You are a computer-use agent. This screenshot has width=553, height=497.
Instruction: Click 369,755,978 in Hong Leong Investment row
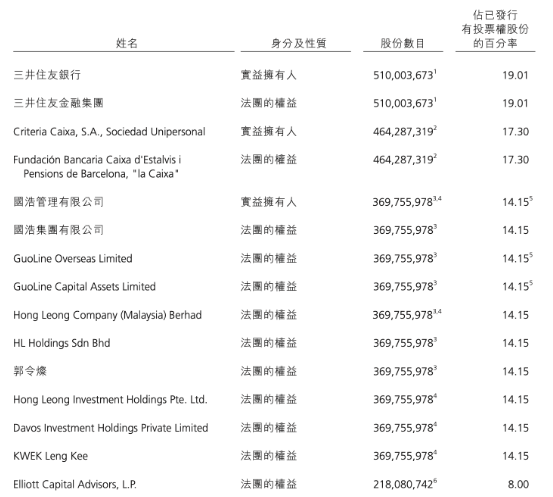(403, 400)
